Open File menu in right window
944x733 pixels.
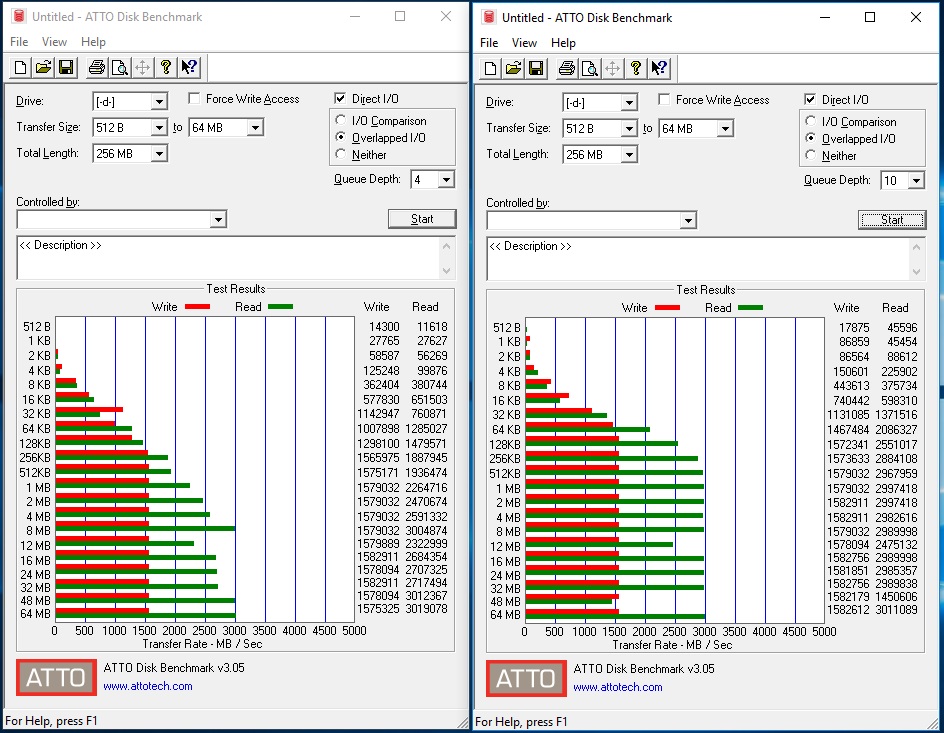(489, 43)
